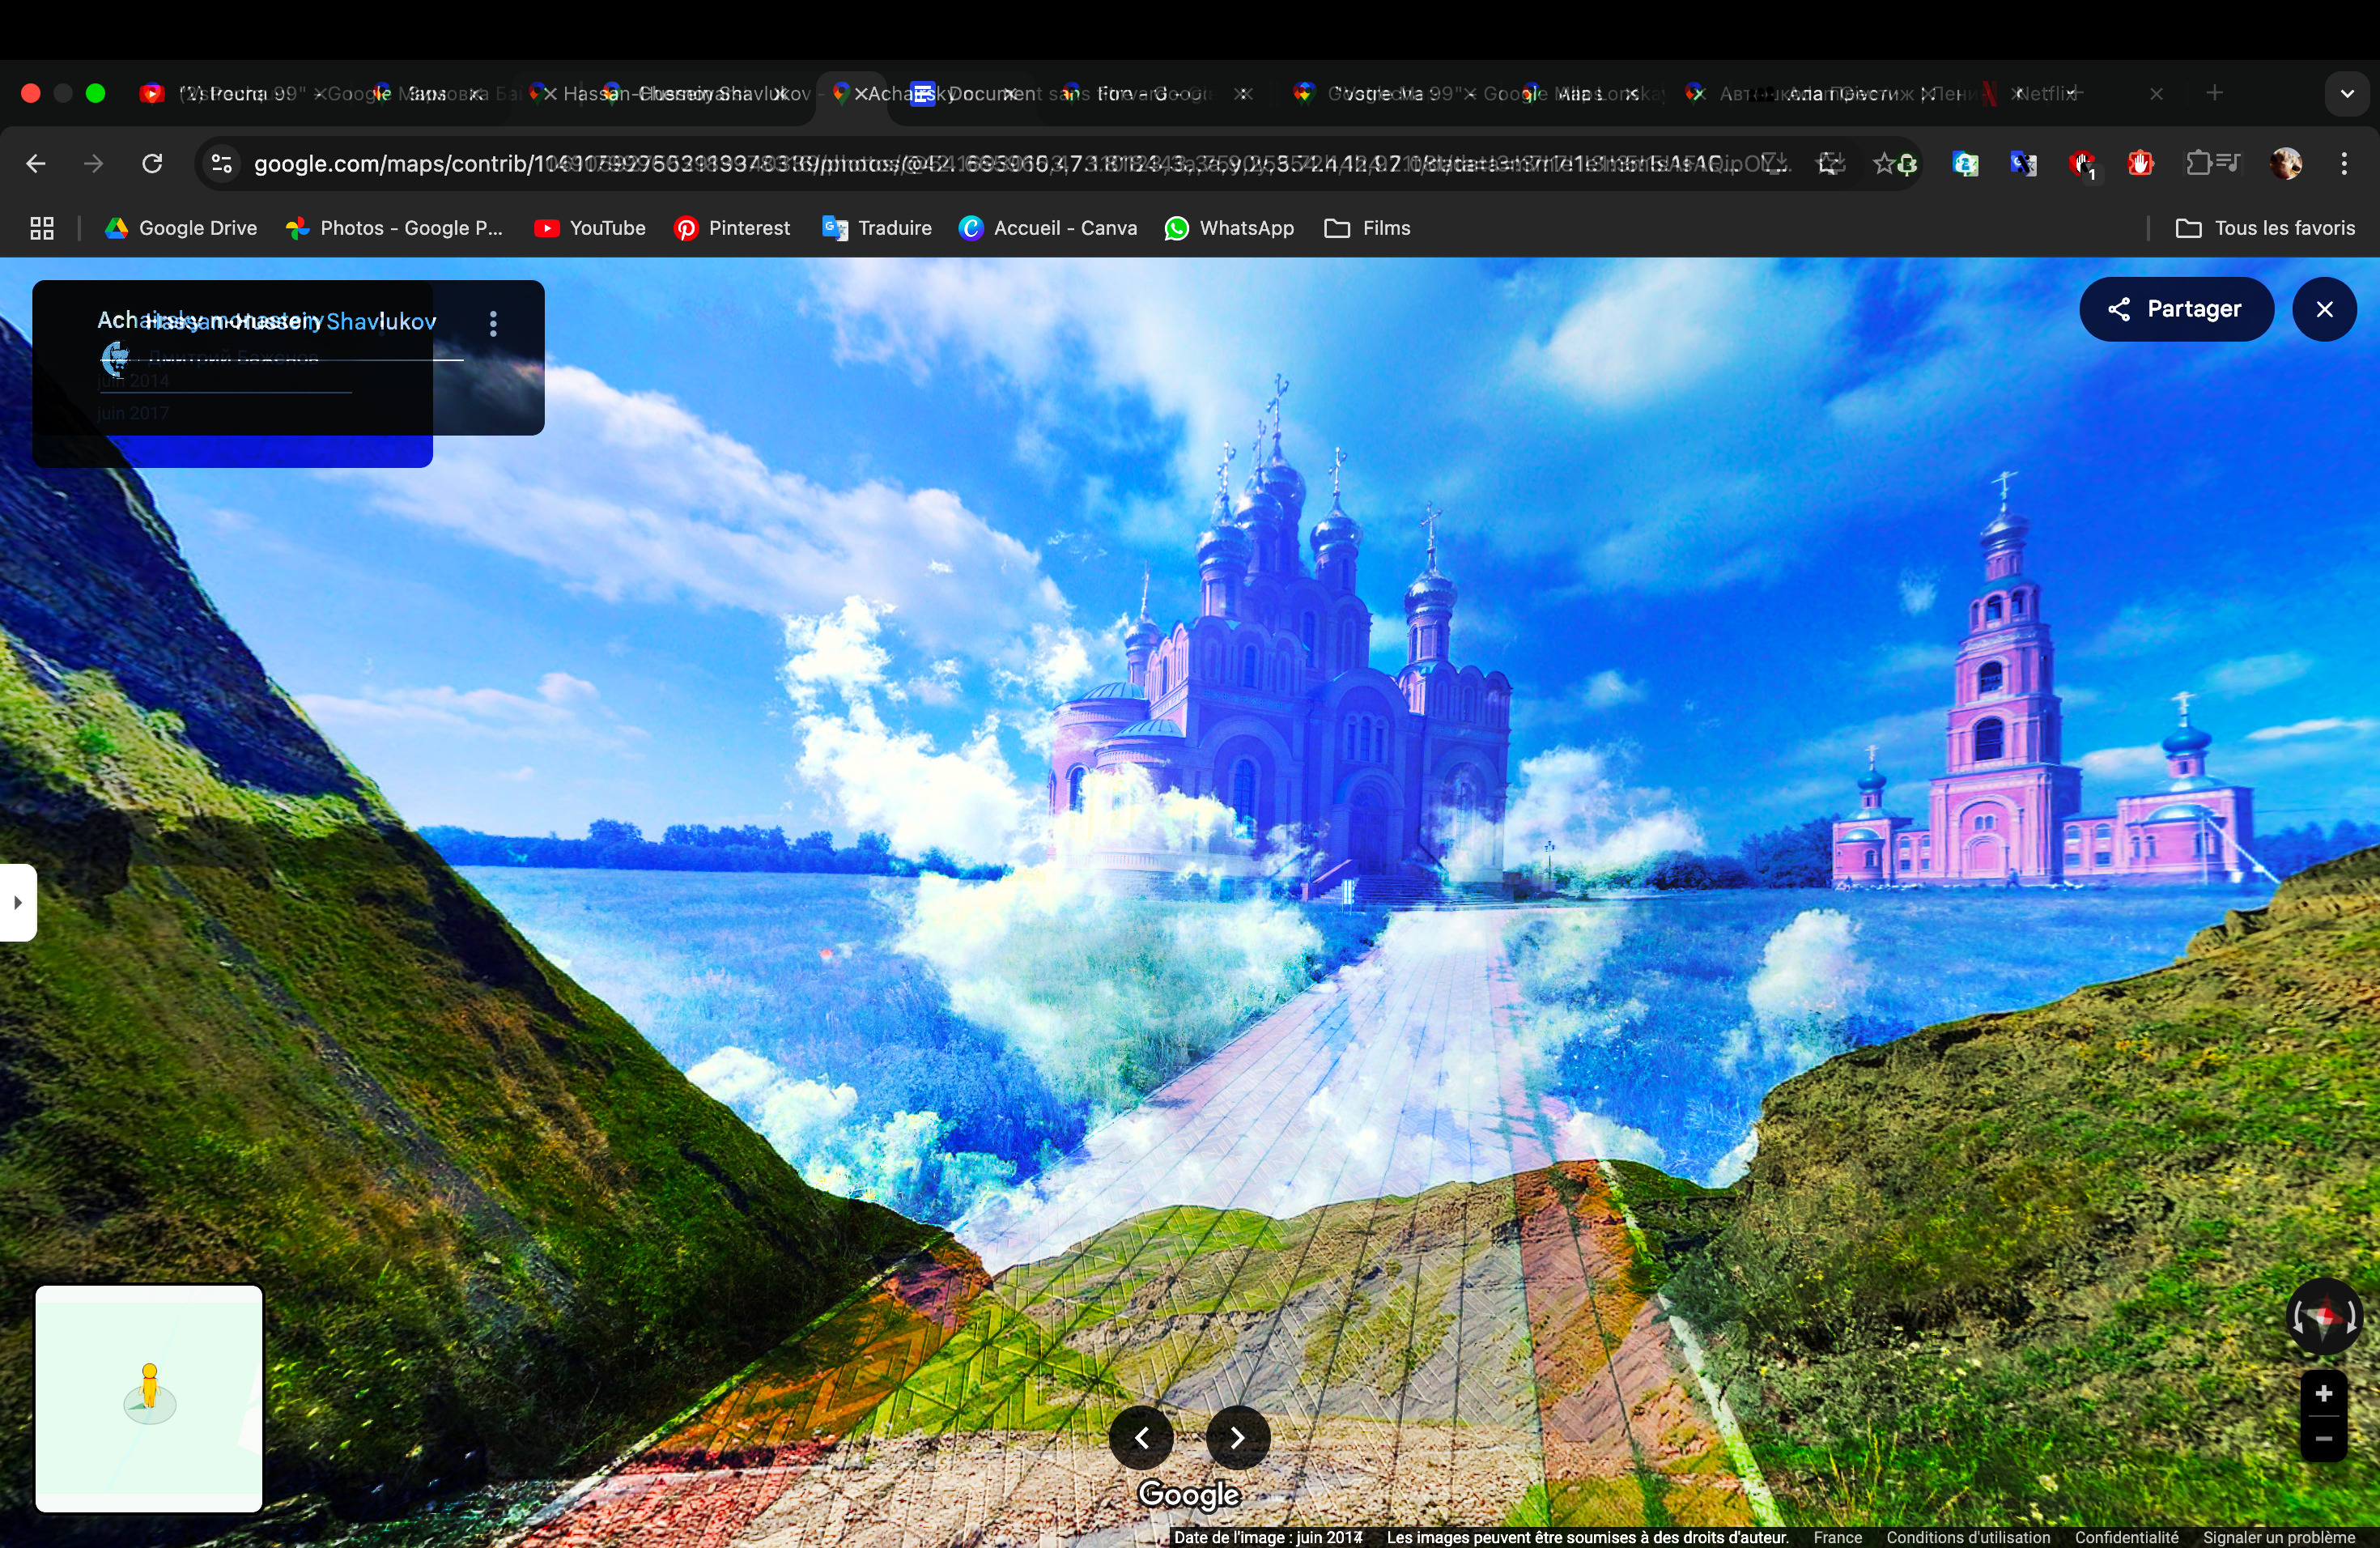Expand the Tous les favoris folder
Image resolution: width=2380 pixels, height=1548 pixels.
2265,228
